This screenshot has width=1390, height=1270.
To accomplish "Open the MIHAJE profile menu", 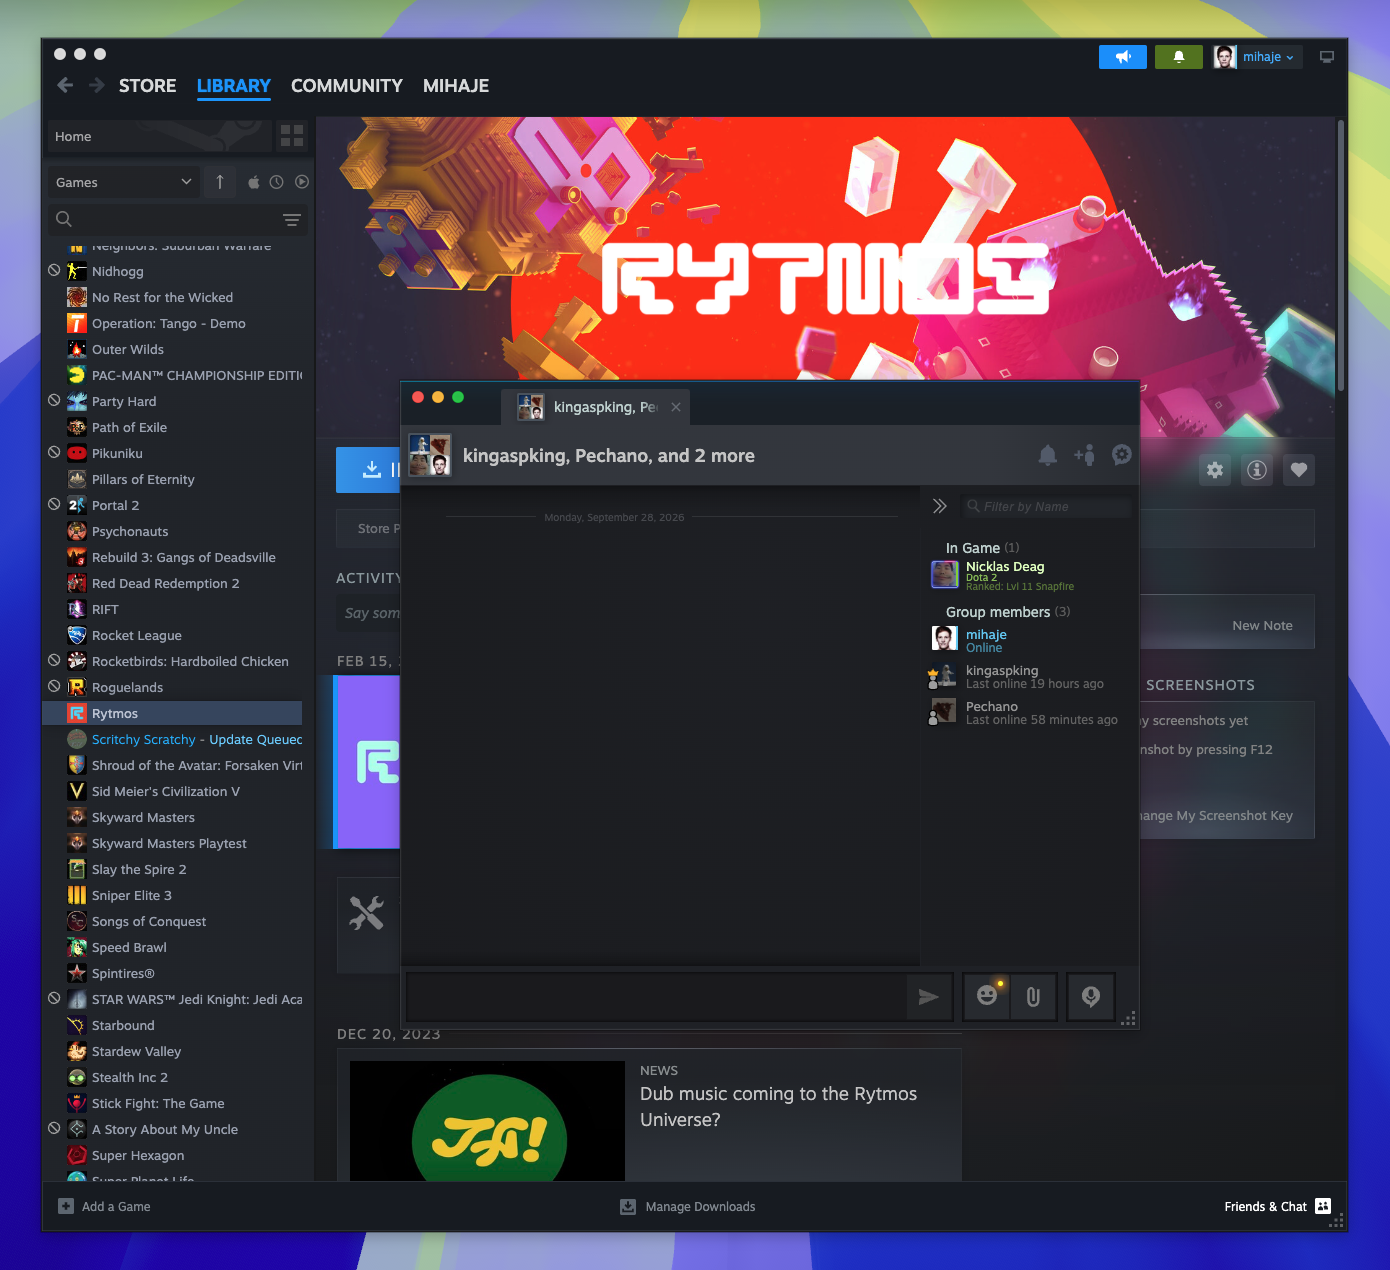I will [456, 86].
